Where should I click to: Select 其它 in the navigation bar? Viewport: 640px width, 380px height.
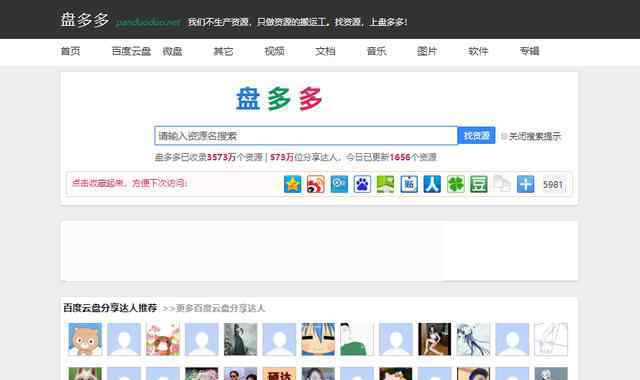(223, 51)
